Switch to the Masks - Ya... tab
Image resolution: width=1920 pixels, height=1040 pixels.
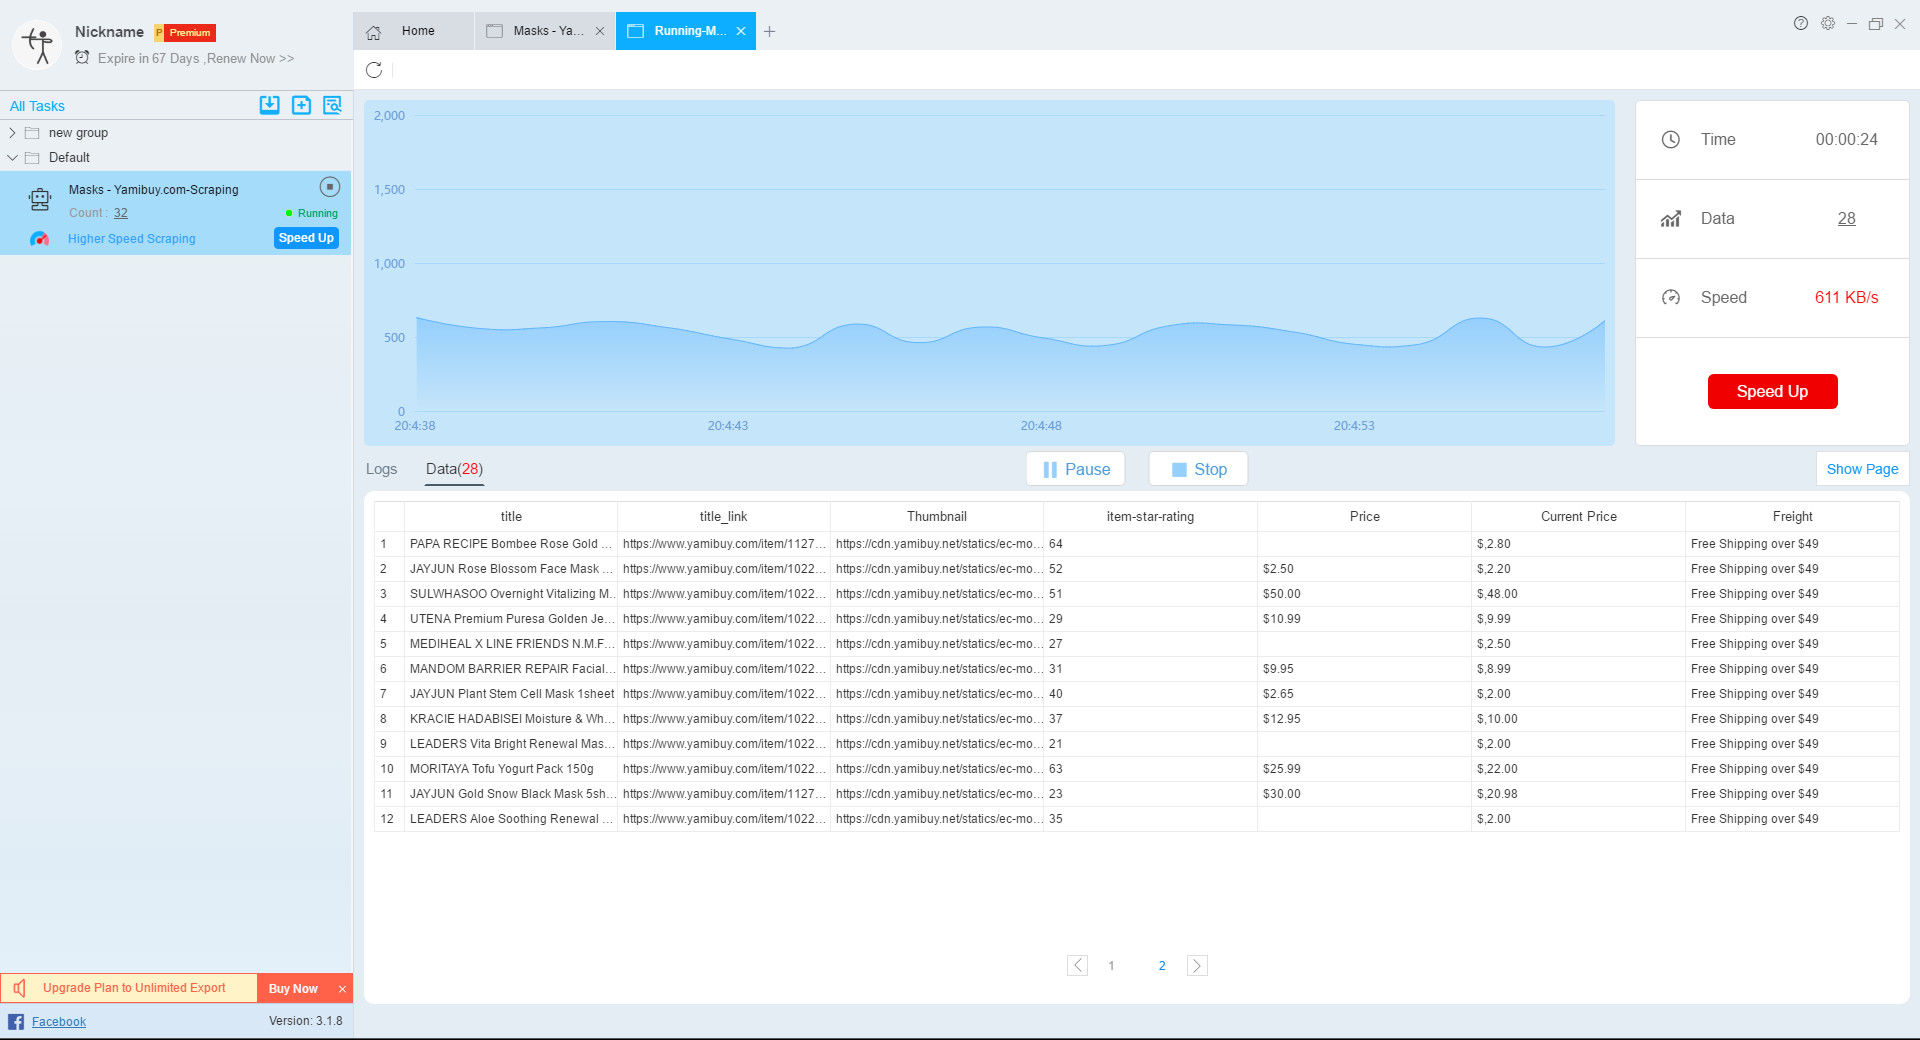pos(545,31)
